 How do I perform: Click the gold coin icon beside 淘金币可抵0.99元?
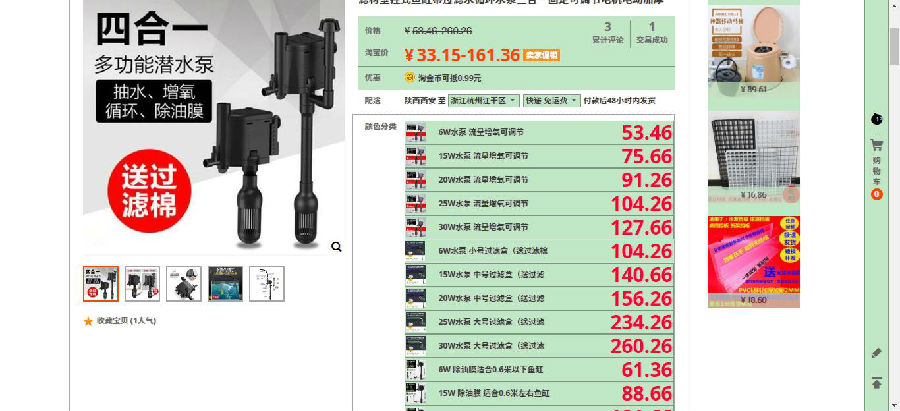[409, 77]
